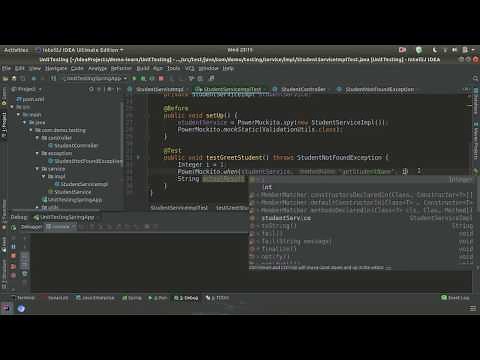Viewport: 480px width, 360px height.
Task: Open the Terminal tool window
Action: coord(23,298)
